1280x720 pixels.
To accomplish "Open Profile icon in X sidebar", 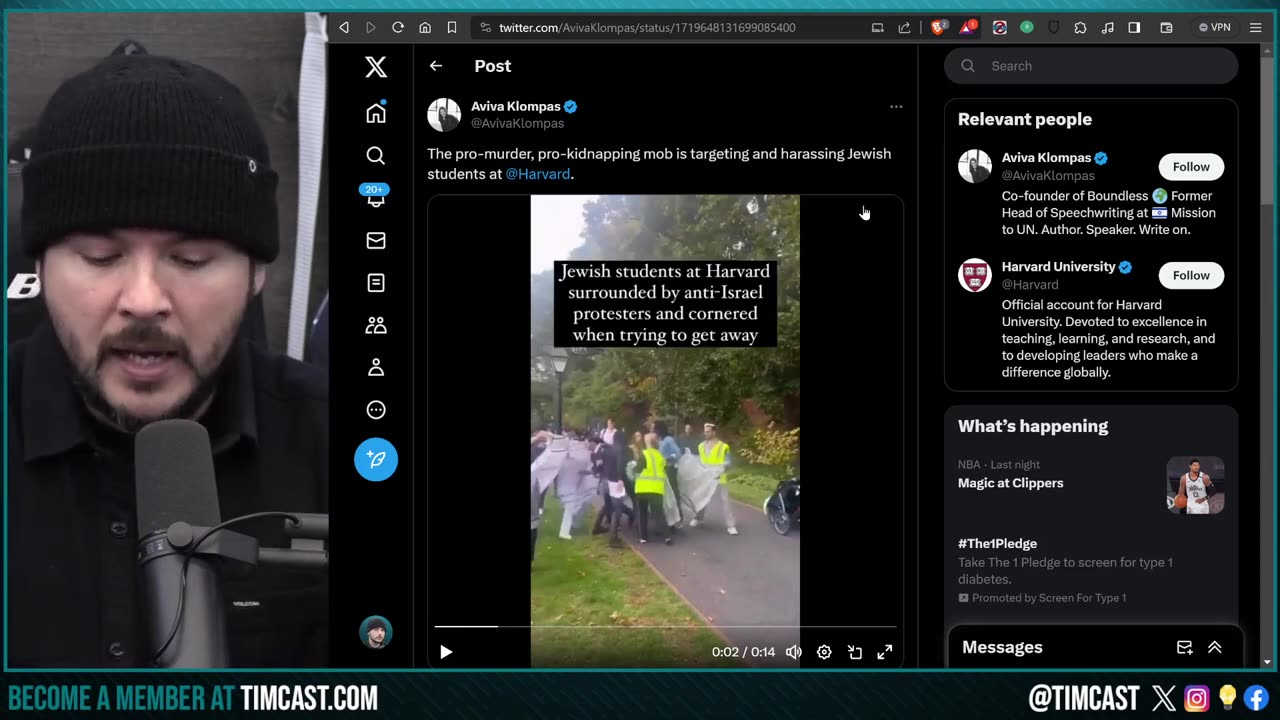I will [x=376, y=367].
